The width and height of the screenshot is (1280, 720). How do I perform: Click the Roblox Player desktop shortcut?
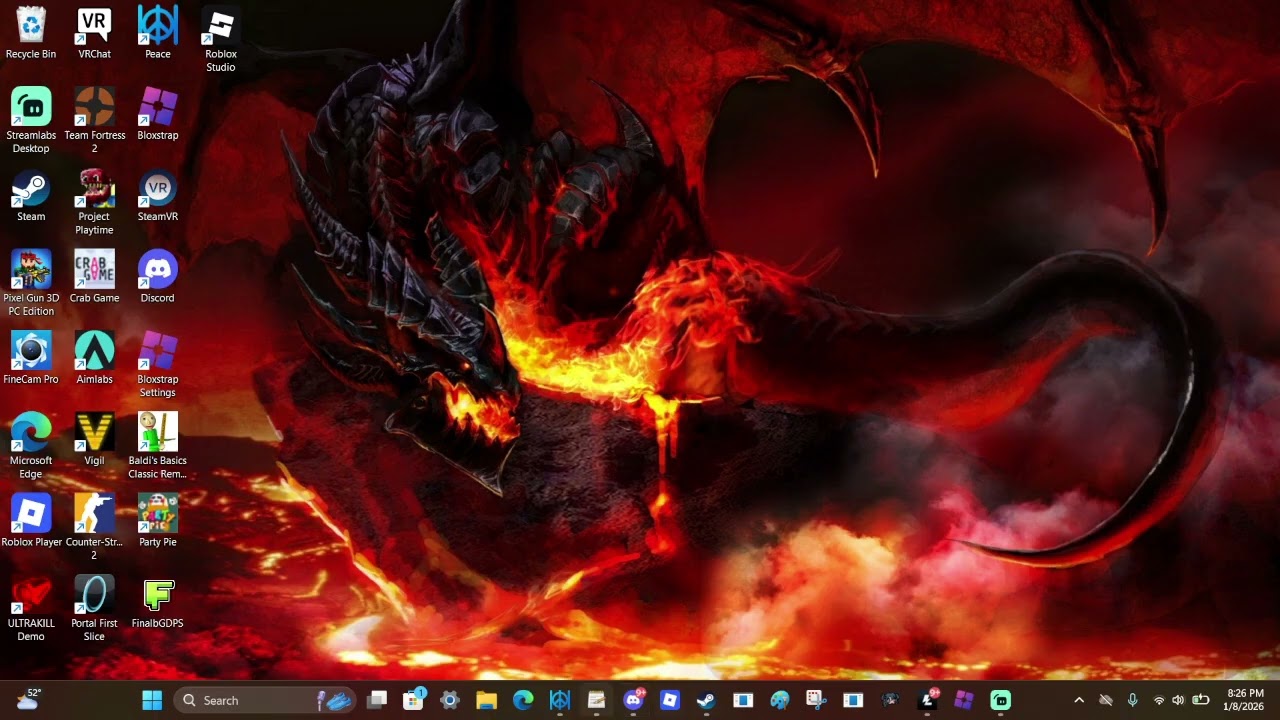point(31,521)
